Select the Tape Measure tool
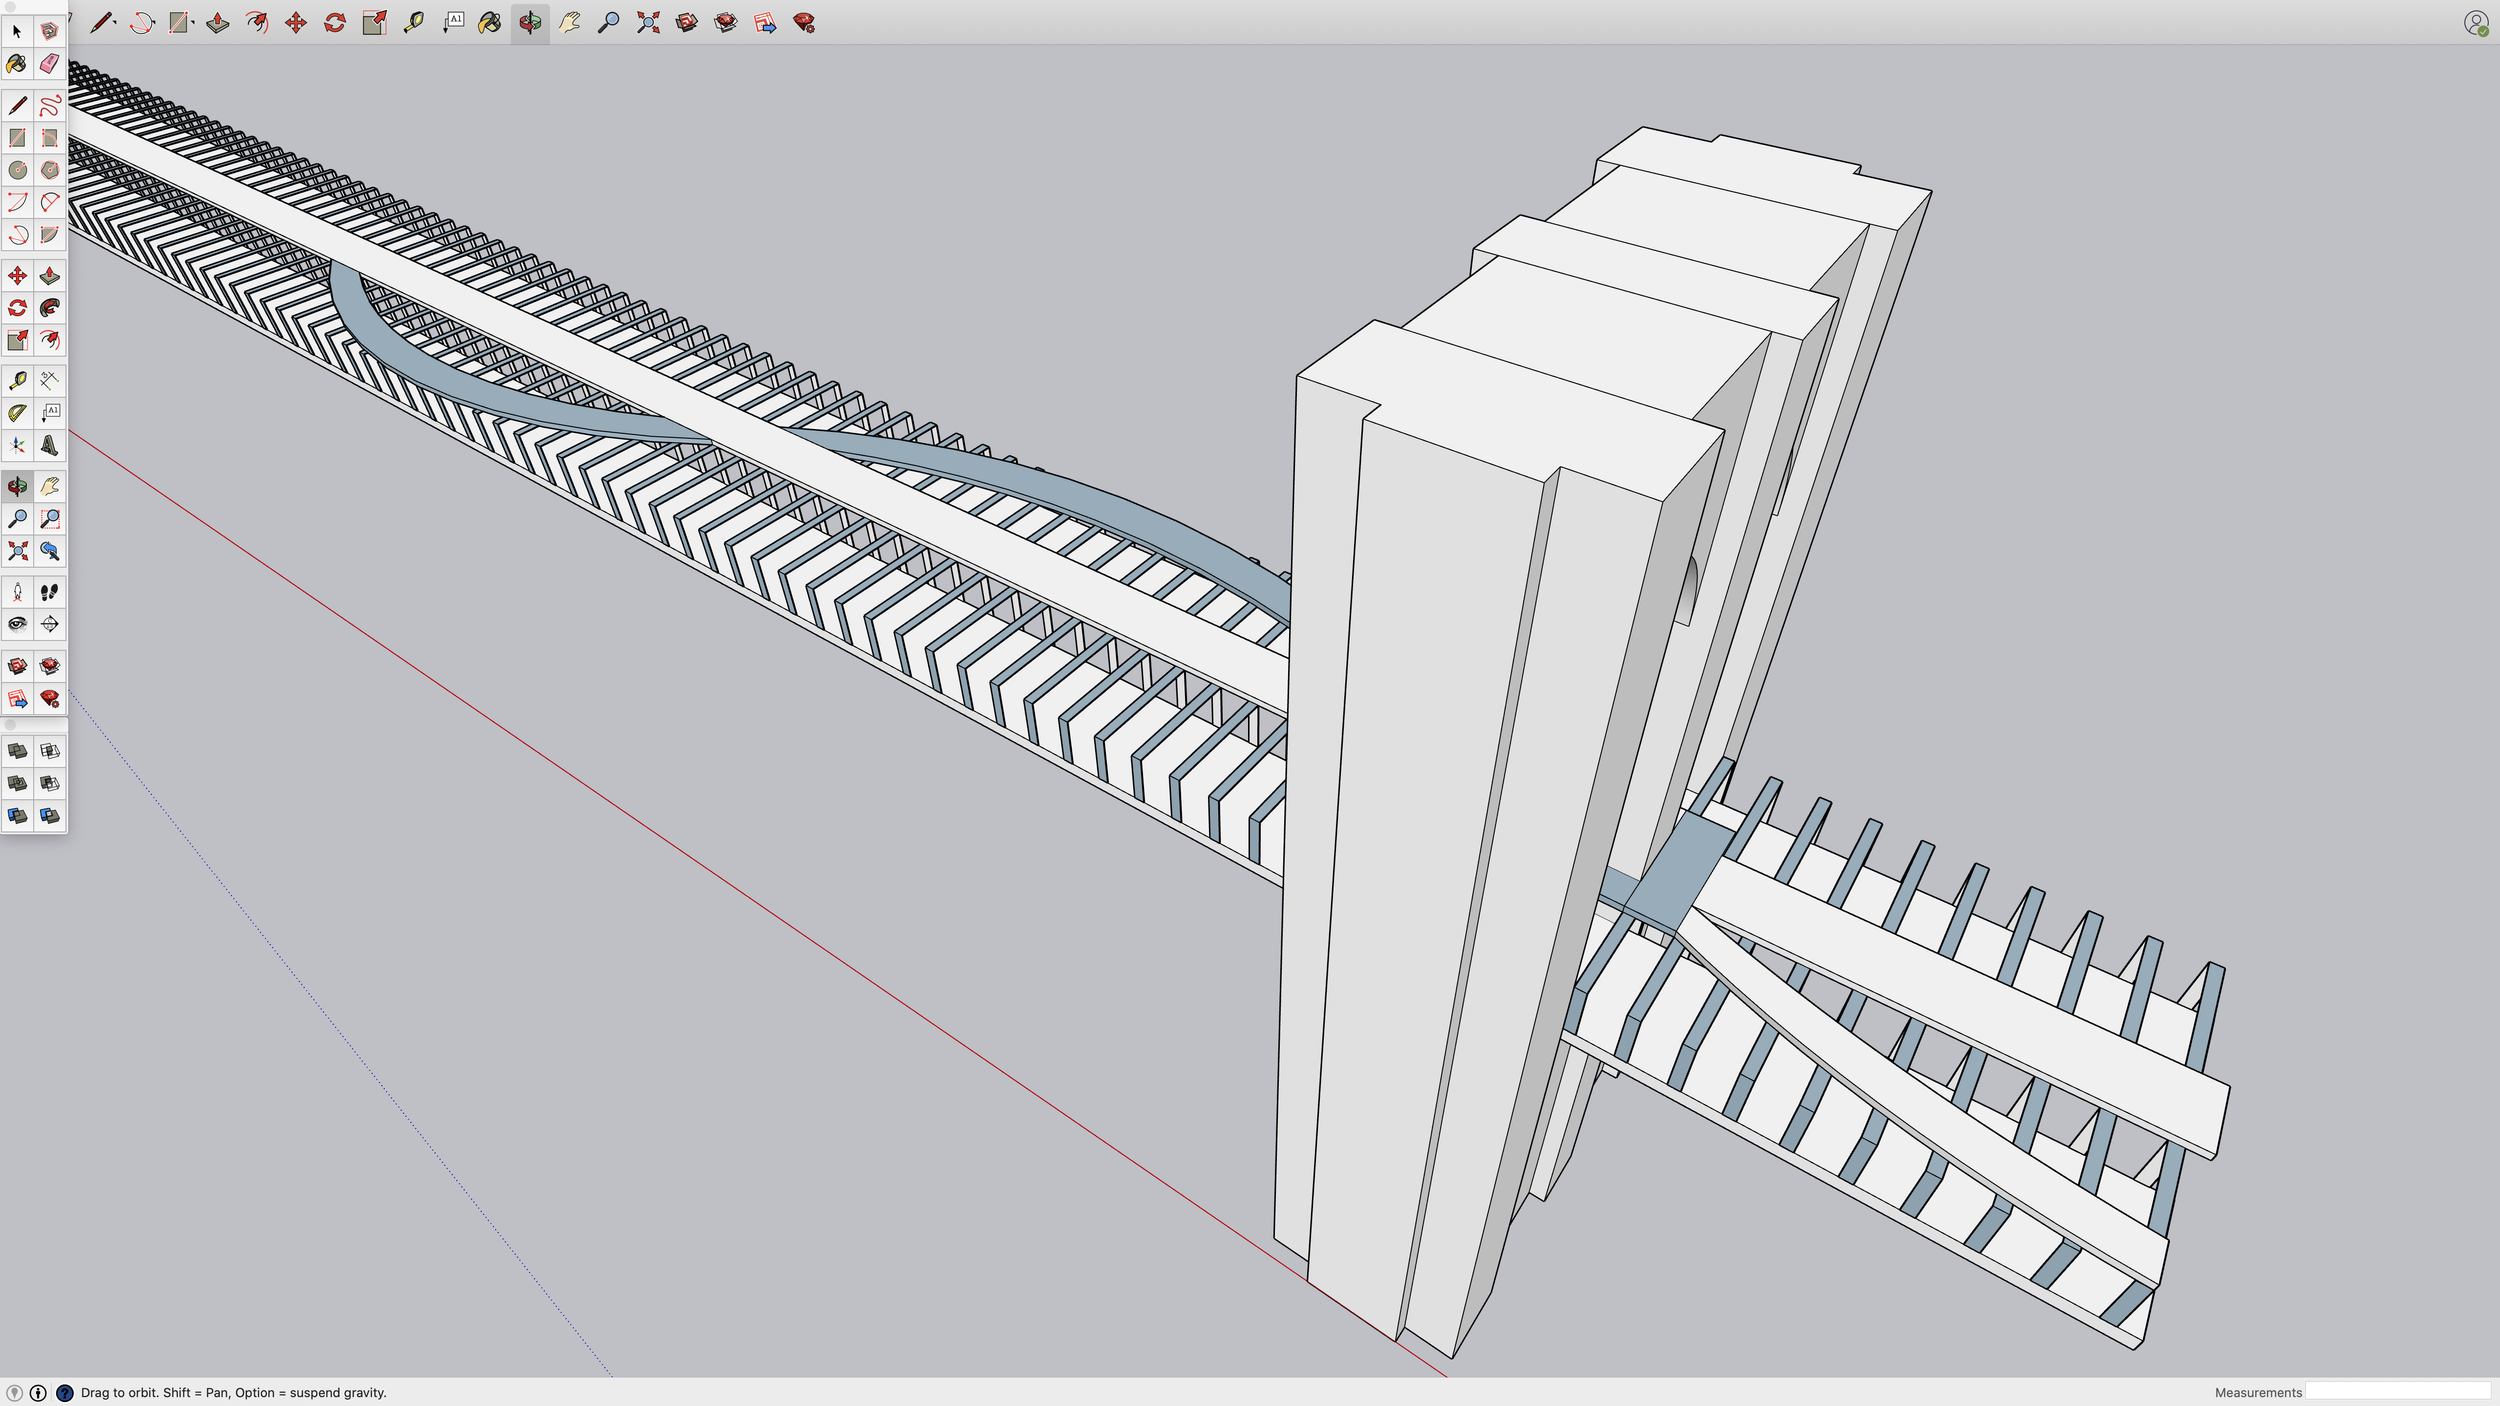The width and height of the screenshot is (2500, 1406). 16,379
